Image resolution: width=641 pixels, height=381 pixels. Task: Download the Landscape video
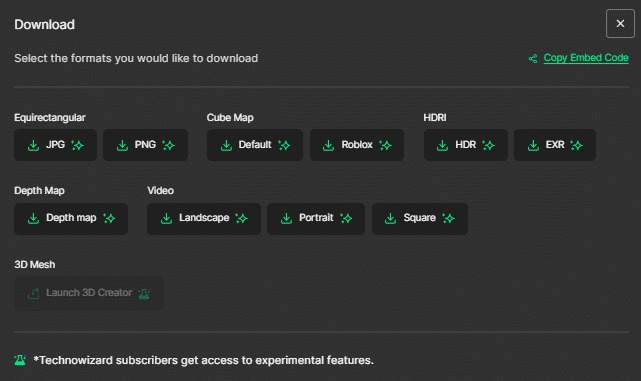click(204, 219)
